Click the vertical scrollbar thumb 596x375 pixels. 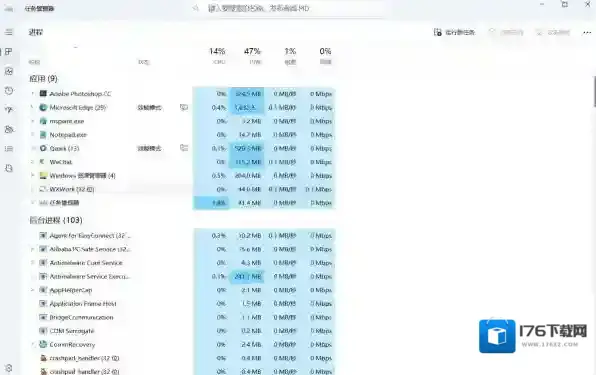pos(594,91)
